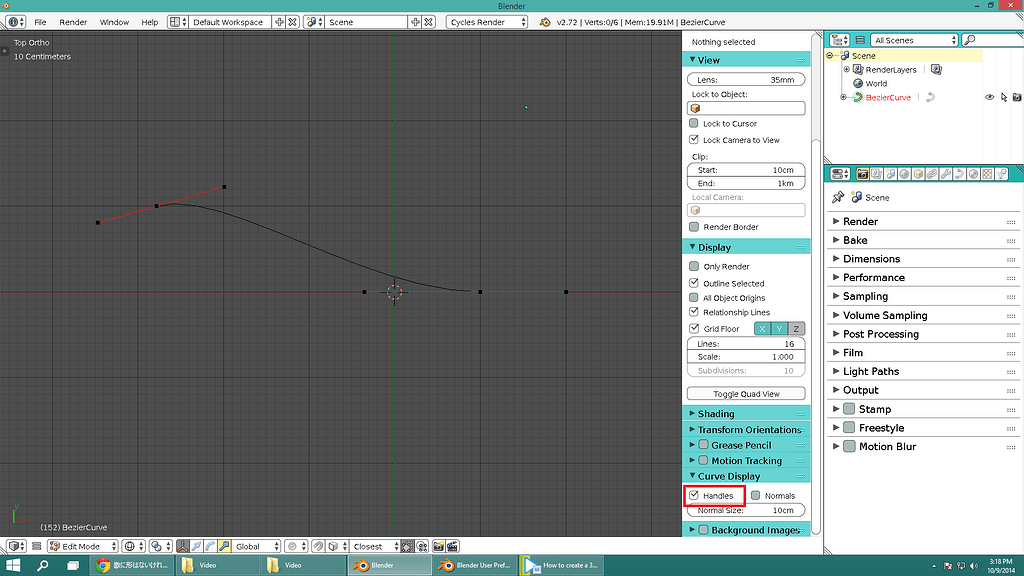Open the Curve data properties tab
This screenshot has width=1024, height=576.
point(959,174)
